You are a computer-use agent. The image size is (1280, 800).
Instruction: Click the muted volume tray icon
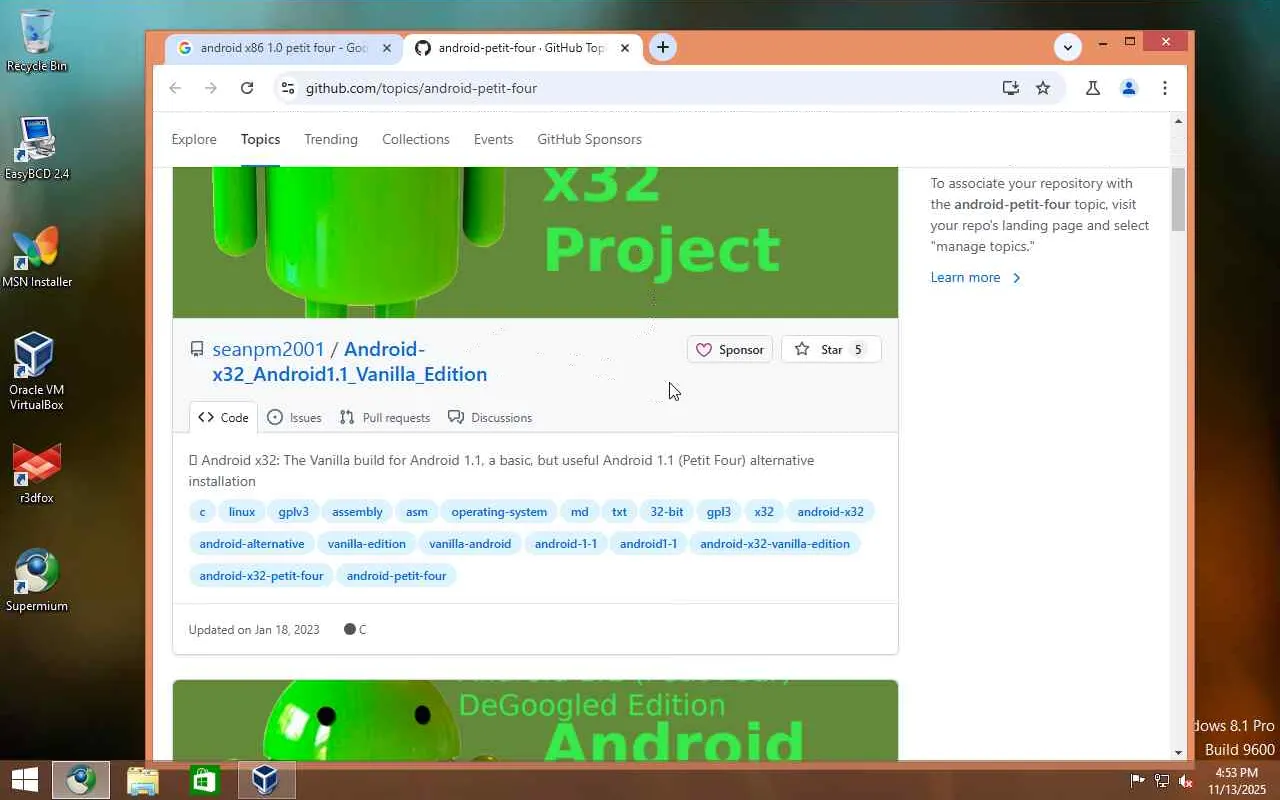click(1186, 780)
